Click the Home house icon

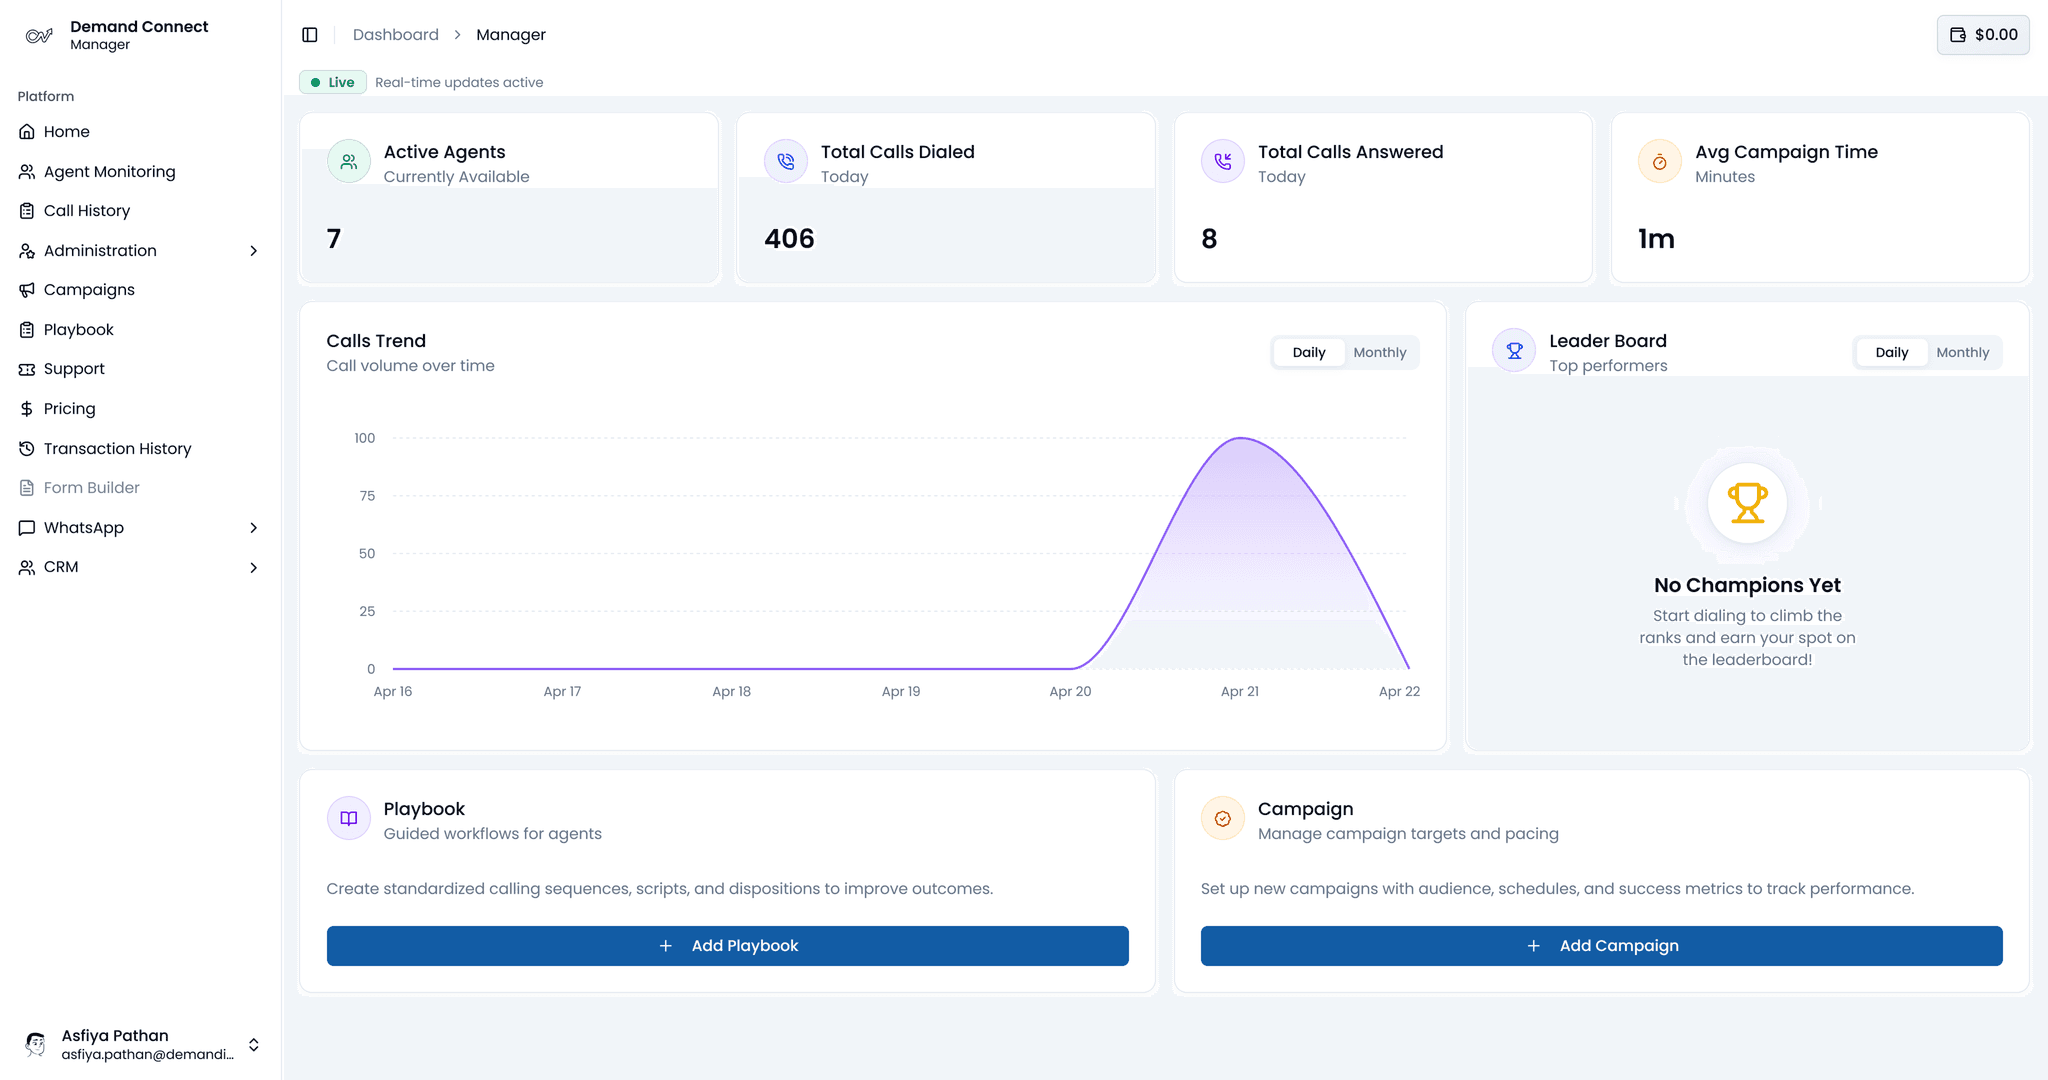(27, 132)
